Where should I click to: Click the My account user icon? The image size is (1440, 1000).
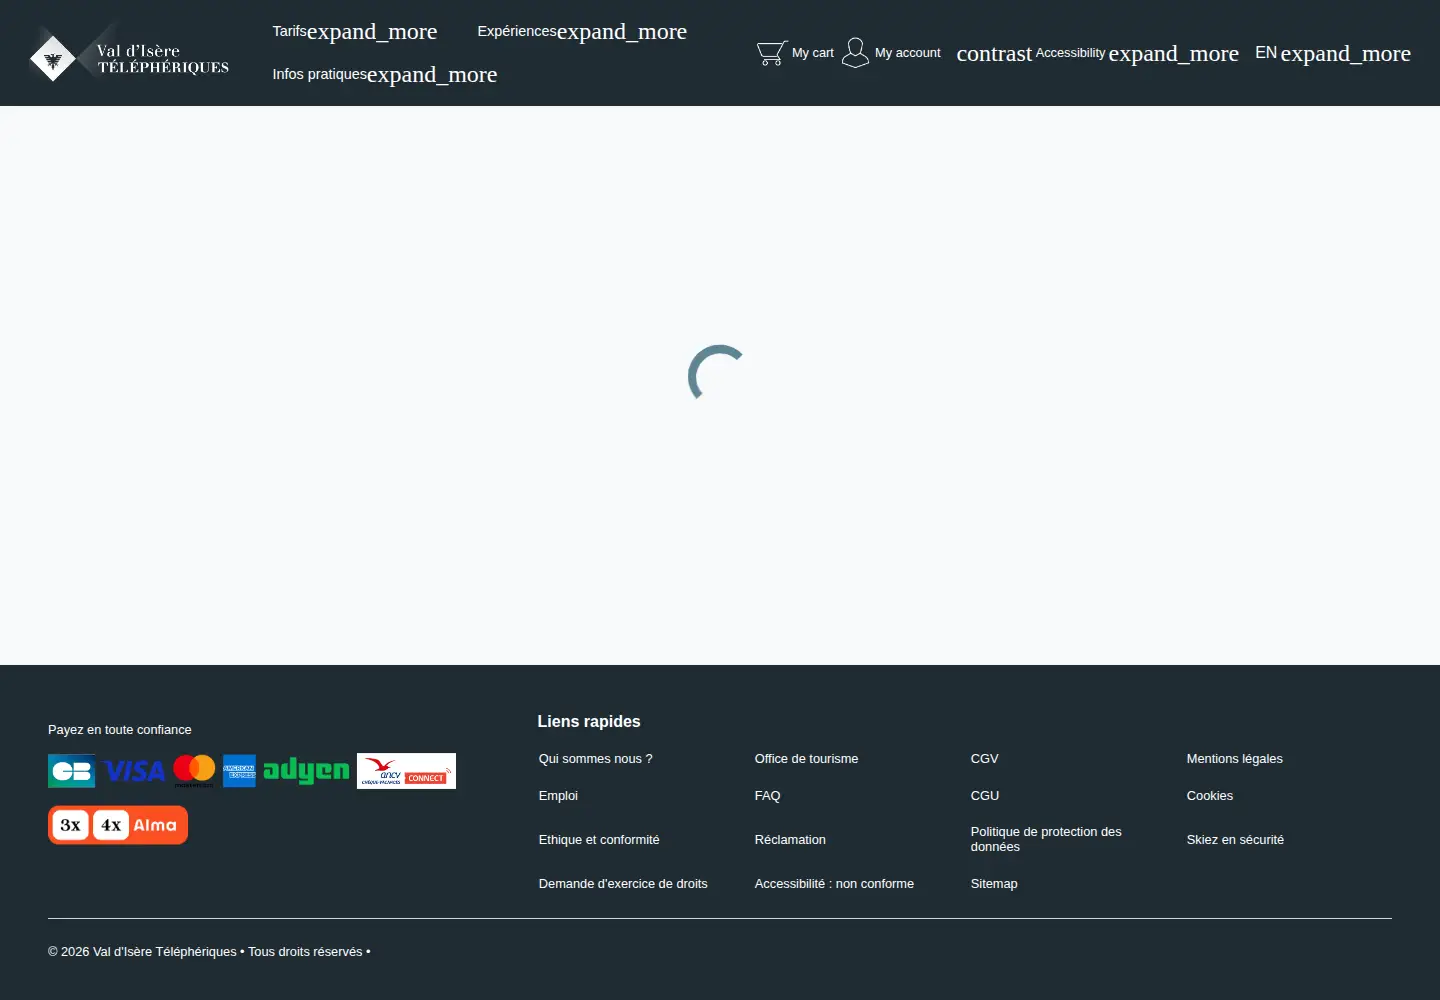[855, 53]
